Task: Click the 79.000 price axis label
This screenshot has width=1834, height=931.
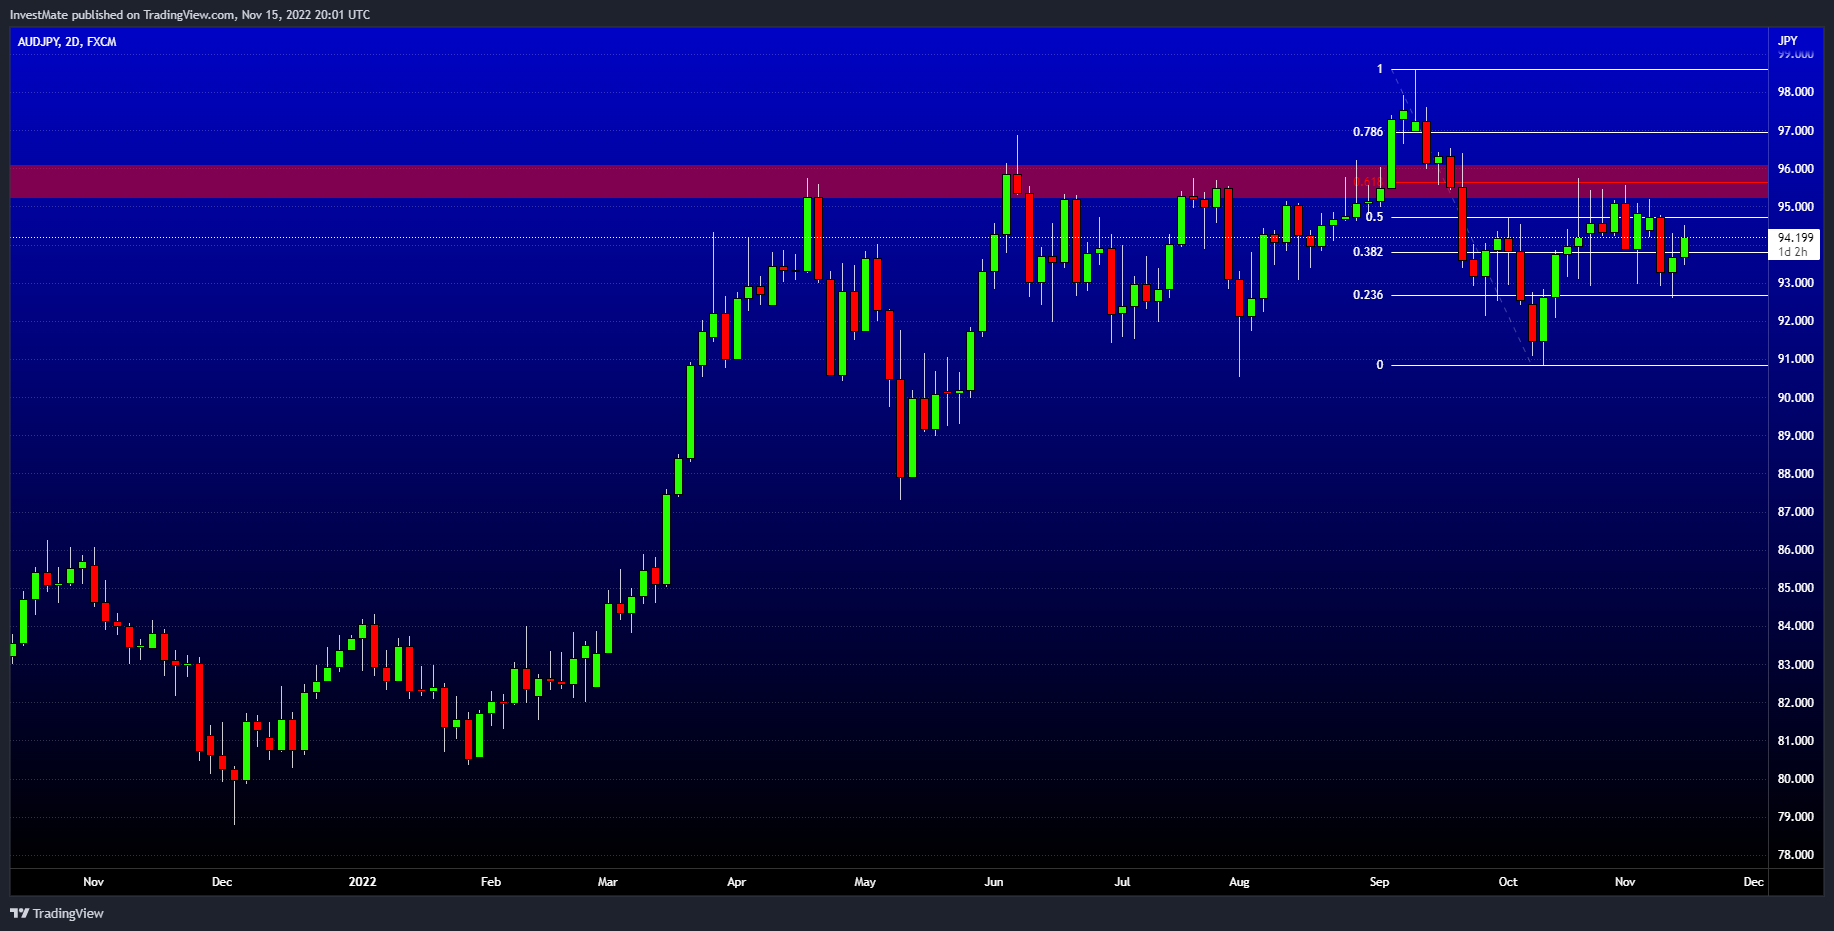Action: [1795, 817]
